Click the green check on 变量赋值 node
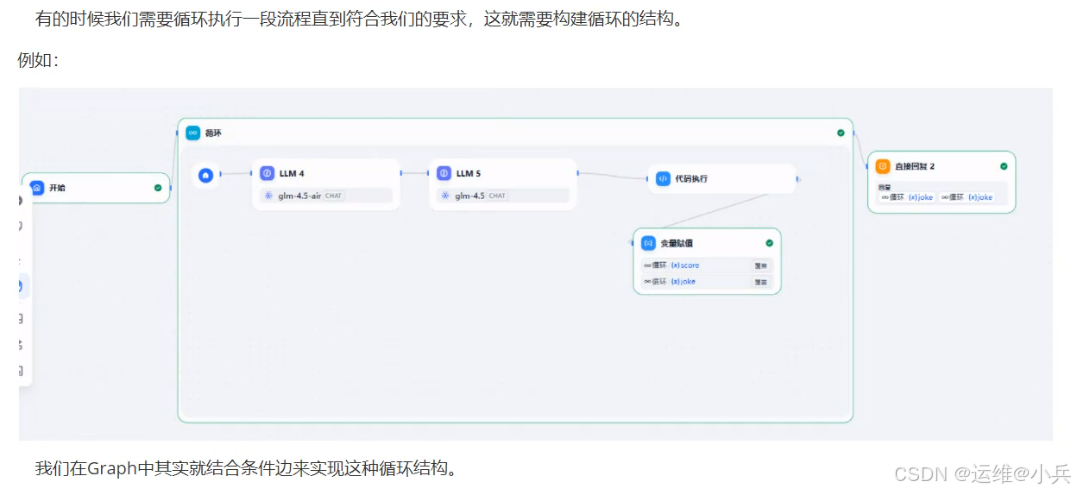This screenshot has height=491, width=1075. [769, 243]
